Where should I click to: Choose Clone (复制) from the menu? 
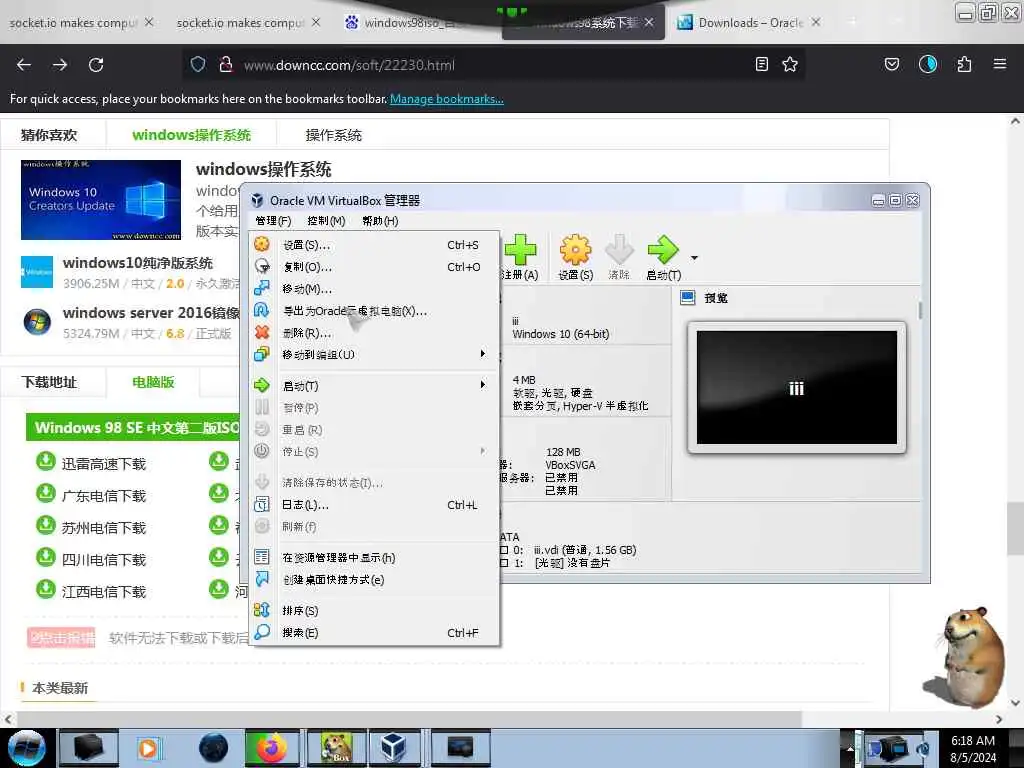click(x=375, y=267)
